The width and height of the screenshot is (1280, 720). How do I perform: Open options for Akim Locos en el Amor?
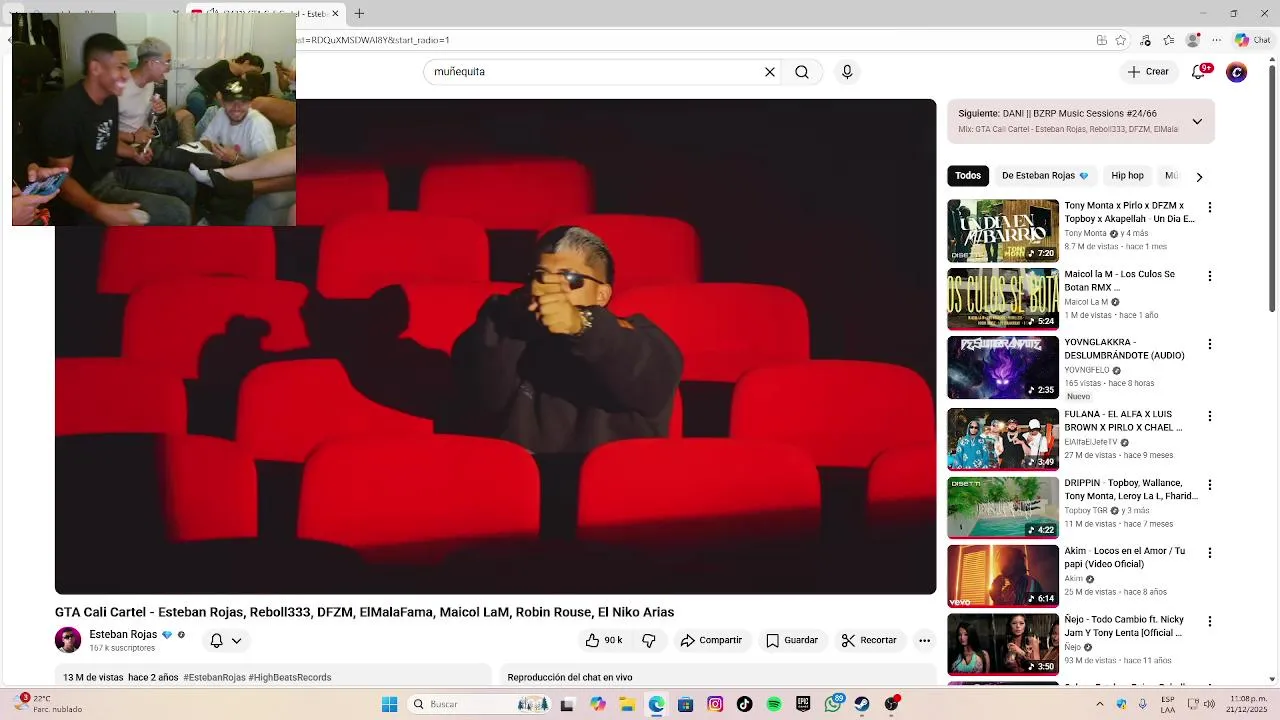[1210, 553]
